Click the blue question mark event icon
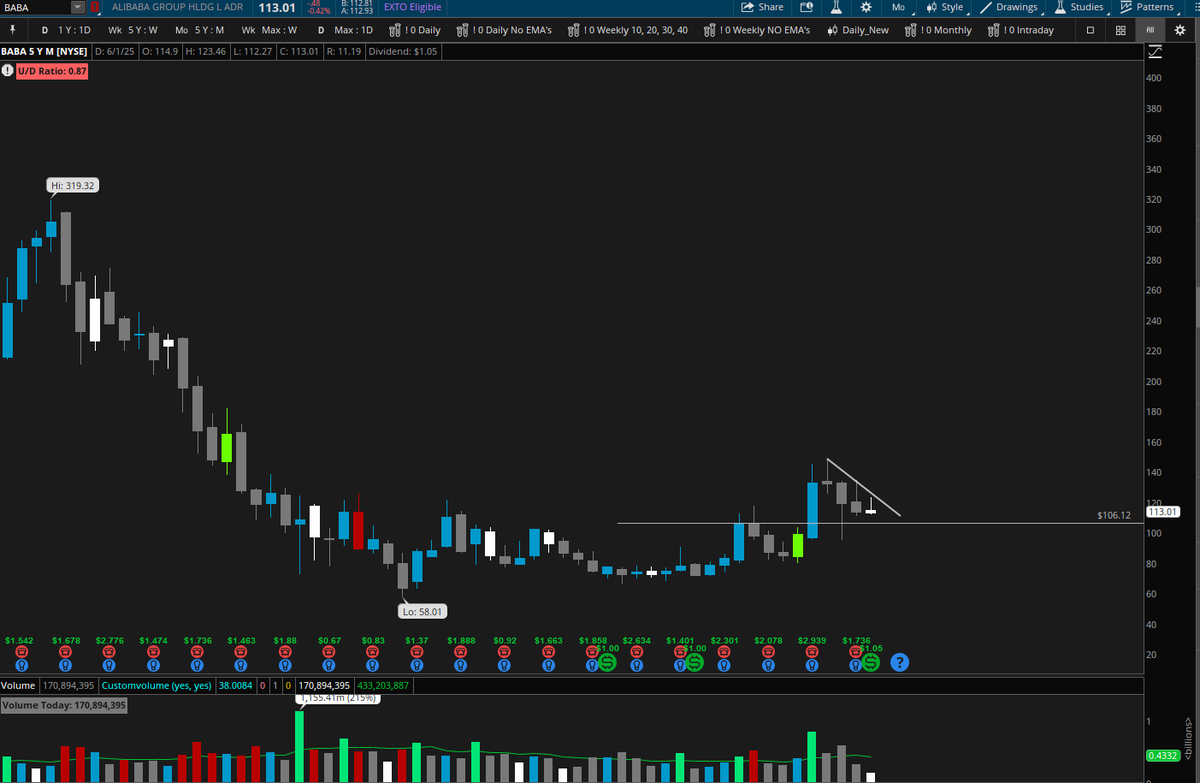Image resolution: width=1200 pixels, height=783 pixels. coord(899,661)
